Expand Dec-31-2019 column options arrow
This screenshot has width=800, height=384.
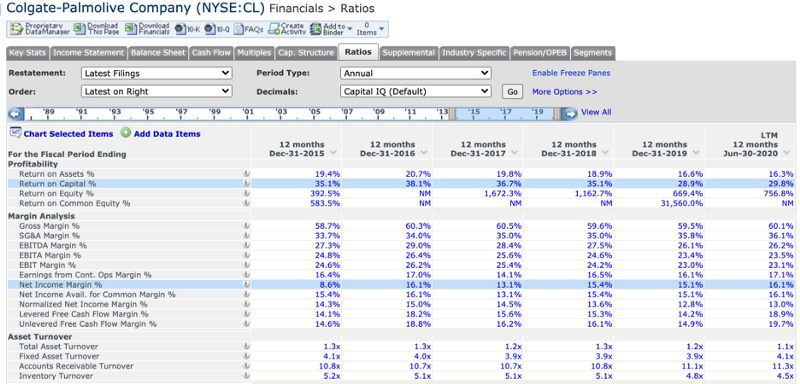[696, 153]
